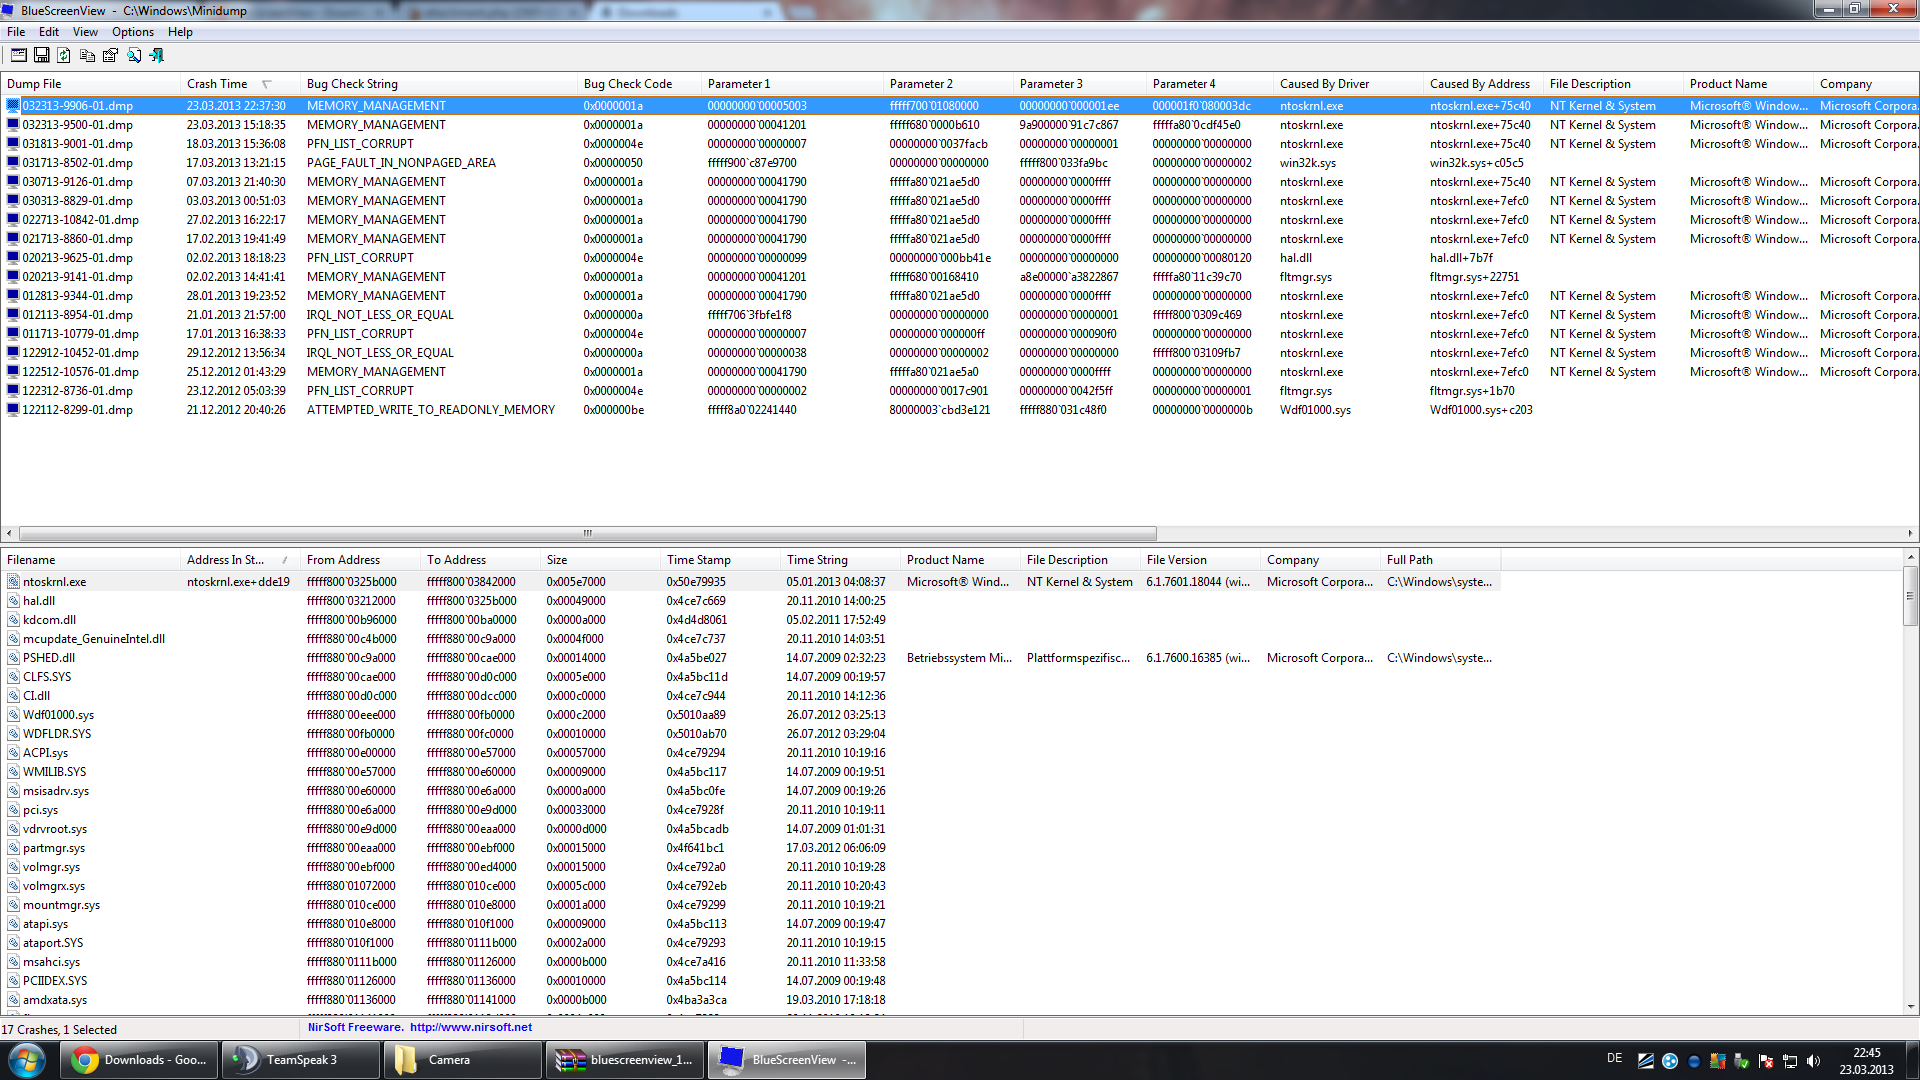Select the Wdf01000.sys driver row
Screen dimensions: 1920x1080
pos(58,715)
